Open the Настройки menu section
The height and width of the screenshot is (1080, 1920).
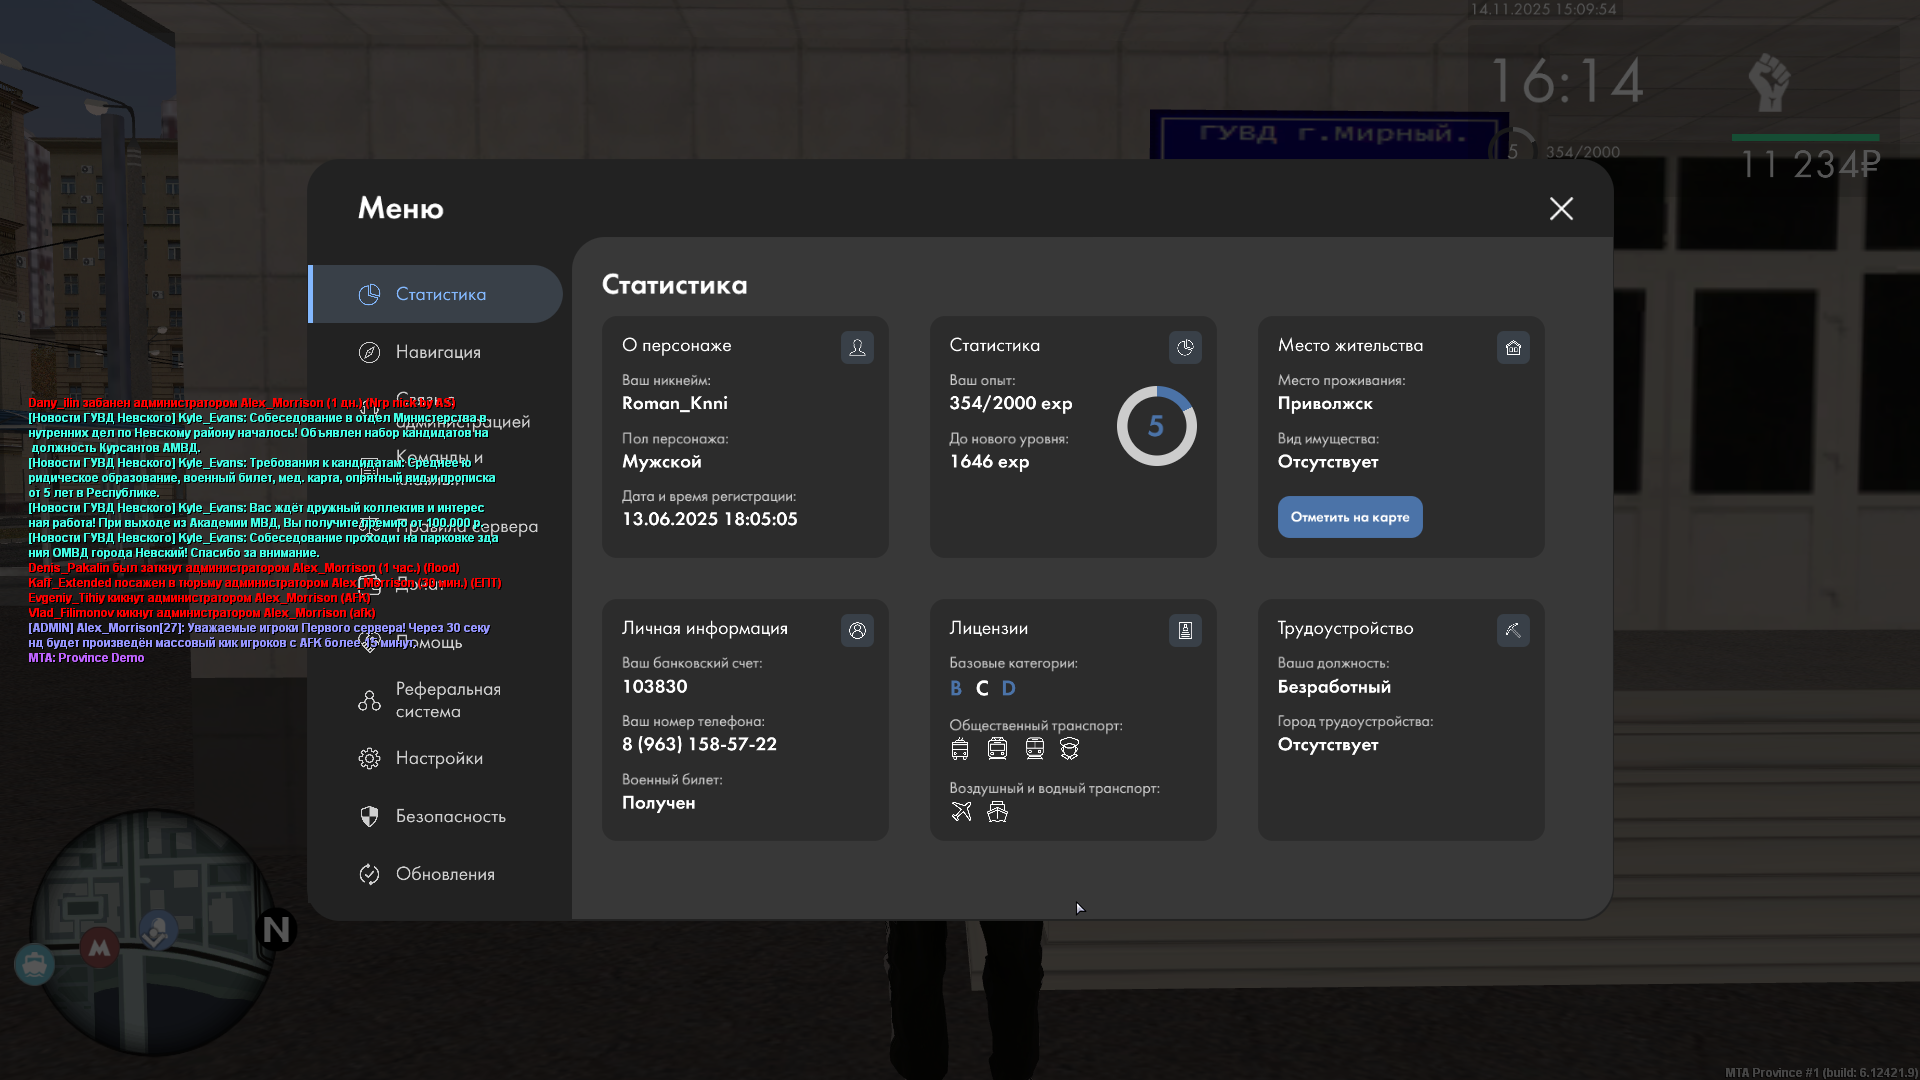coord(438,758)
